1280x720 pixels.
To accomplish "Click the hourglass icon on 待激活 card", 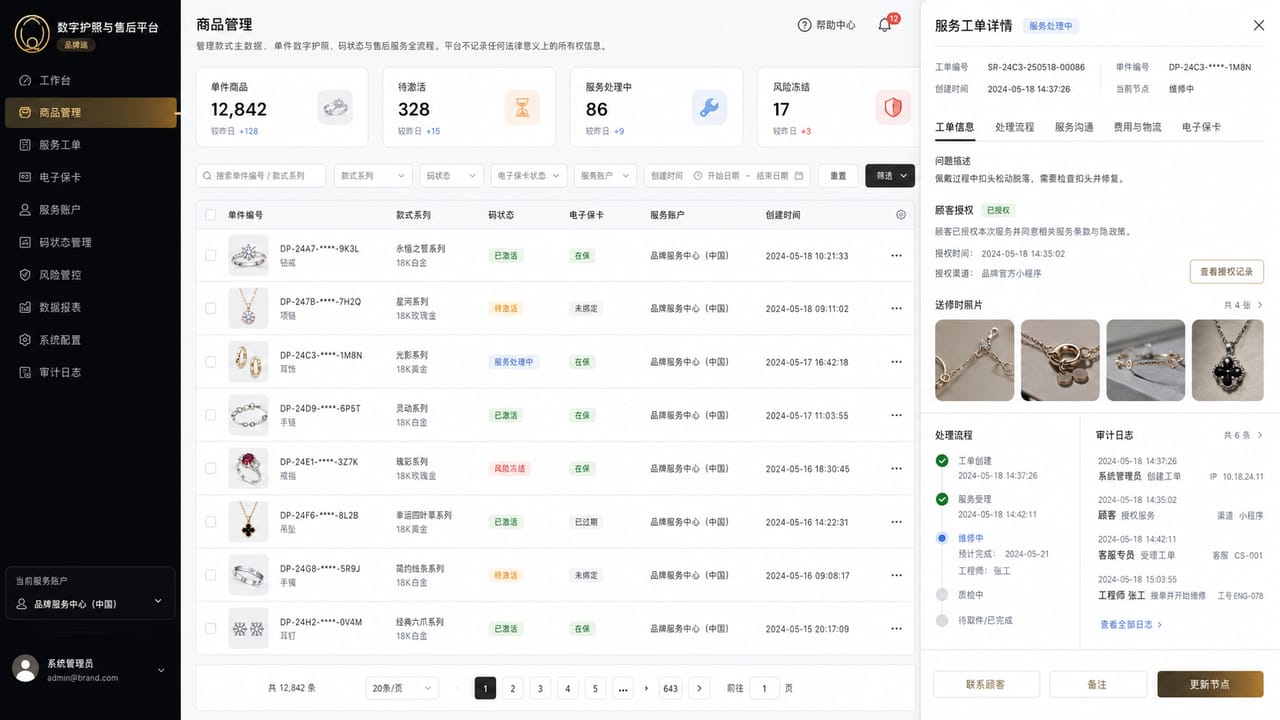I will tap(522, 107).
